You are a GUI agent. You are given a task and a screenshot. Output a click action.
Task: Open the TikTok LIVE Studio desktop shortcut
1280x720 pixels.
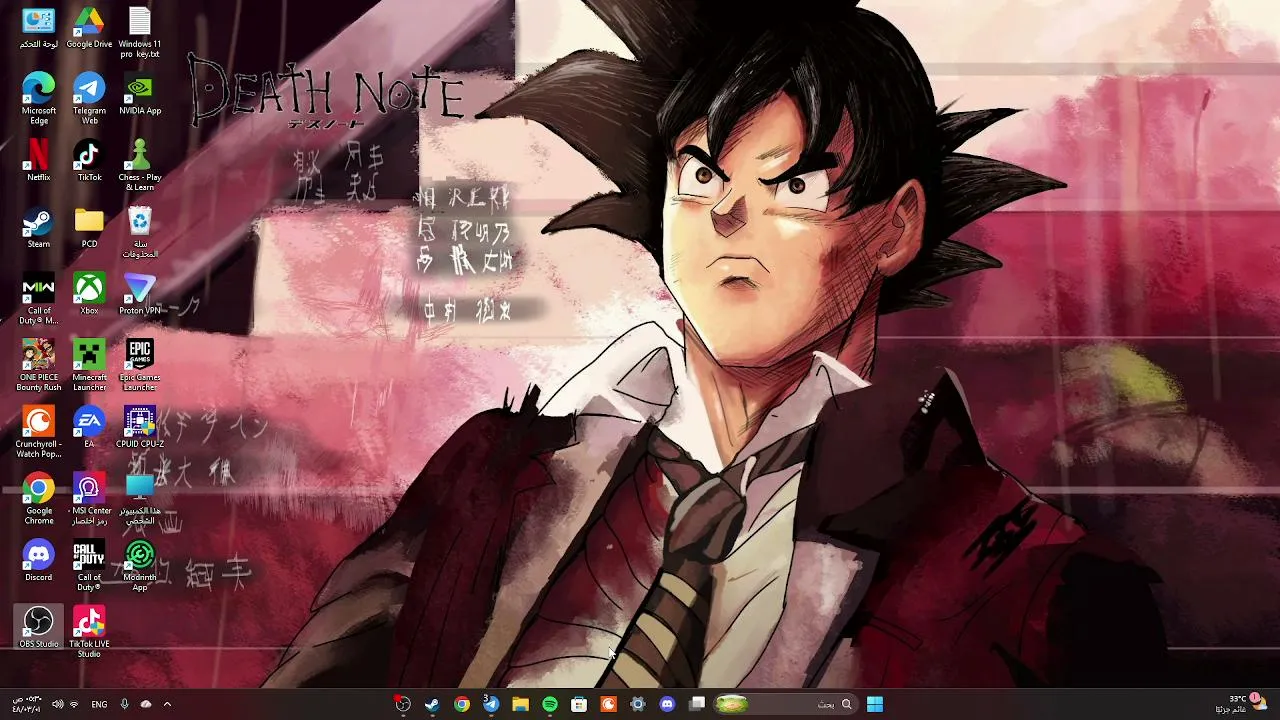(x=89, y=633)
